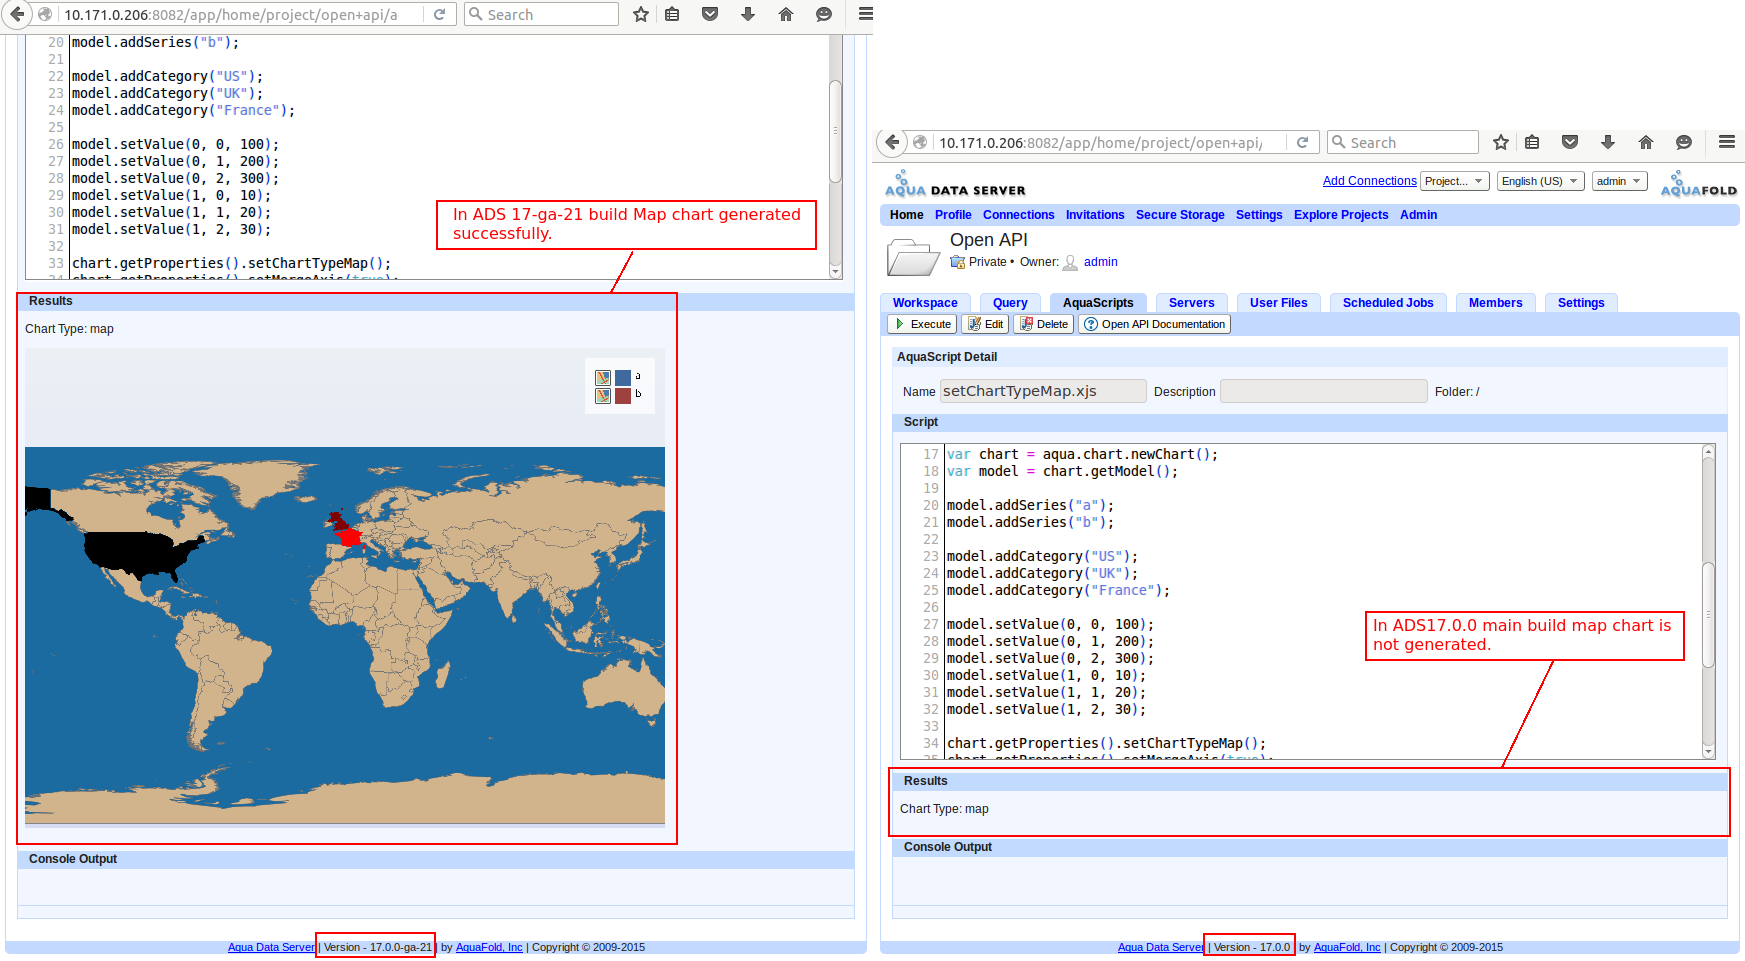
Task: Open Admin in the navigation bar
Action: coord(1418,215)
